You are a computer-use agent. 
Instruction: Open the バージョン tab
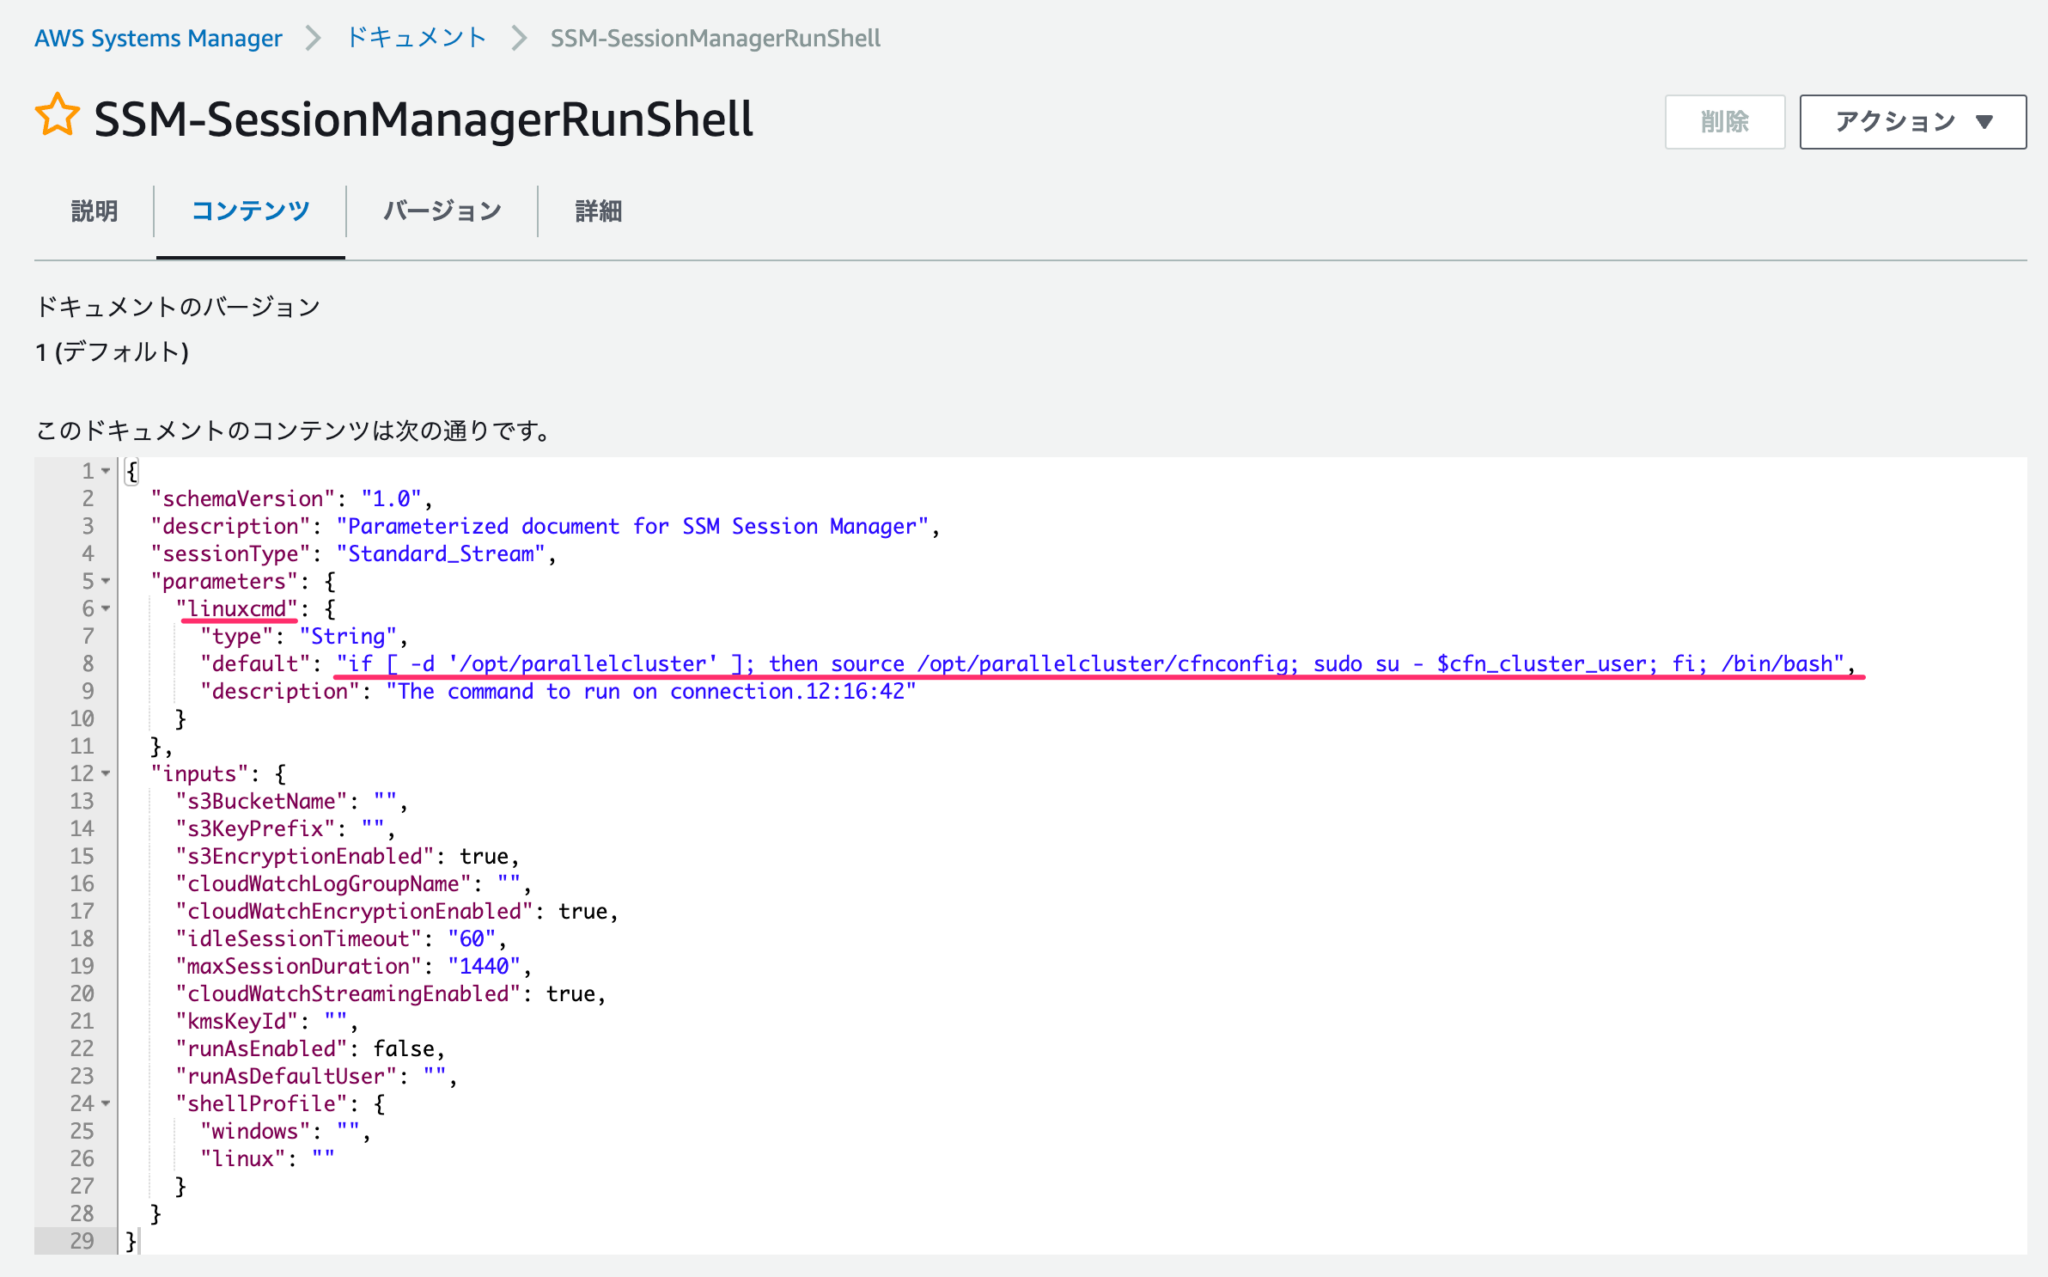click(x=441, y=211)
